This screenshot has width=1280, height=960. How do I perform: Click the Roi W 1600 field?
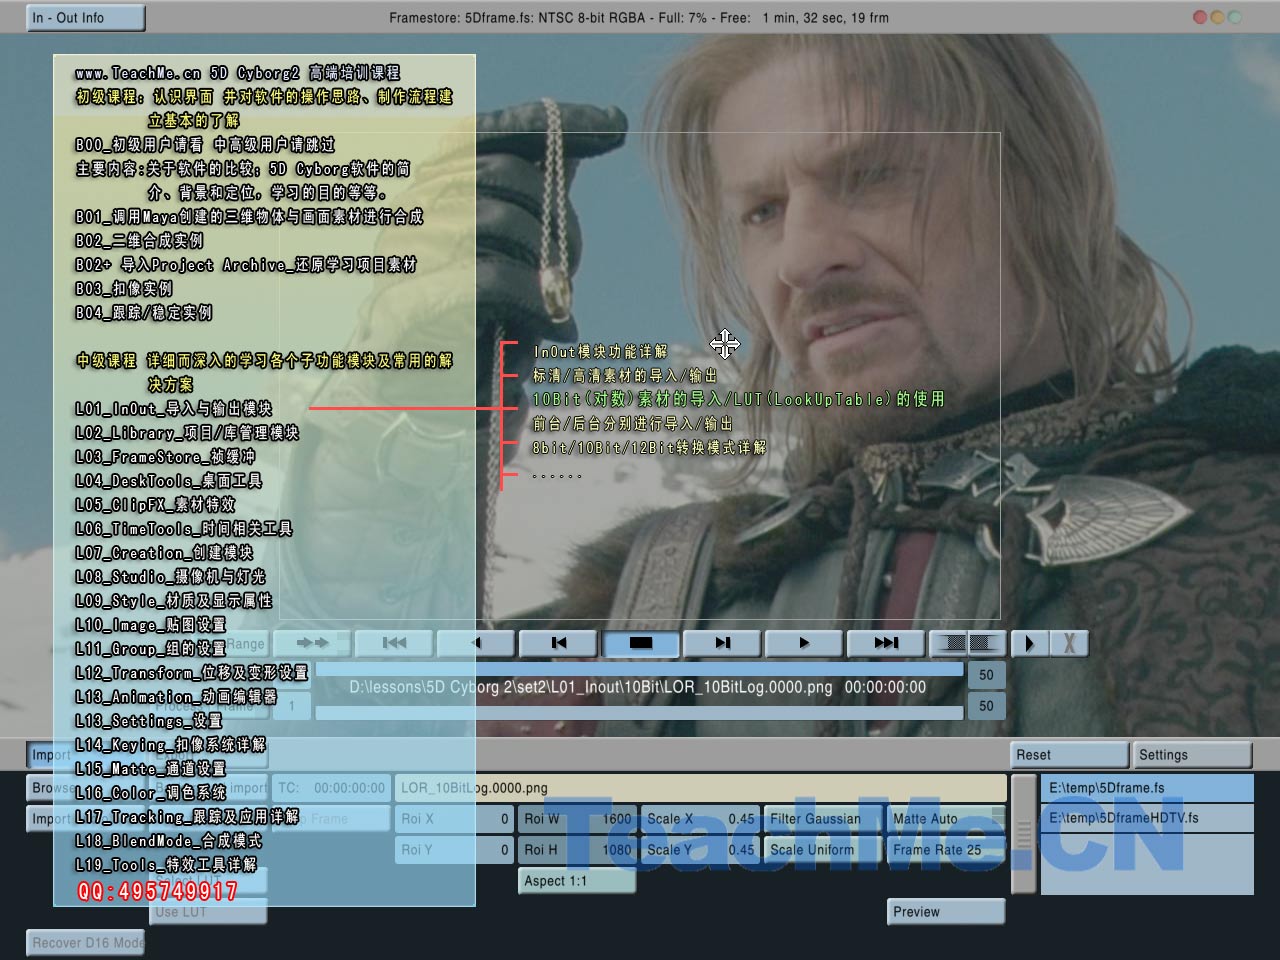tap(577, 819)
